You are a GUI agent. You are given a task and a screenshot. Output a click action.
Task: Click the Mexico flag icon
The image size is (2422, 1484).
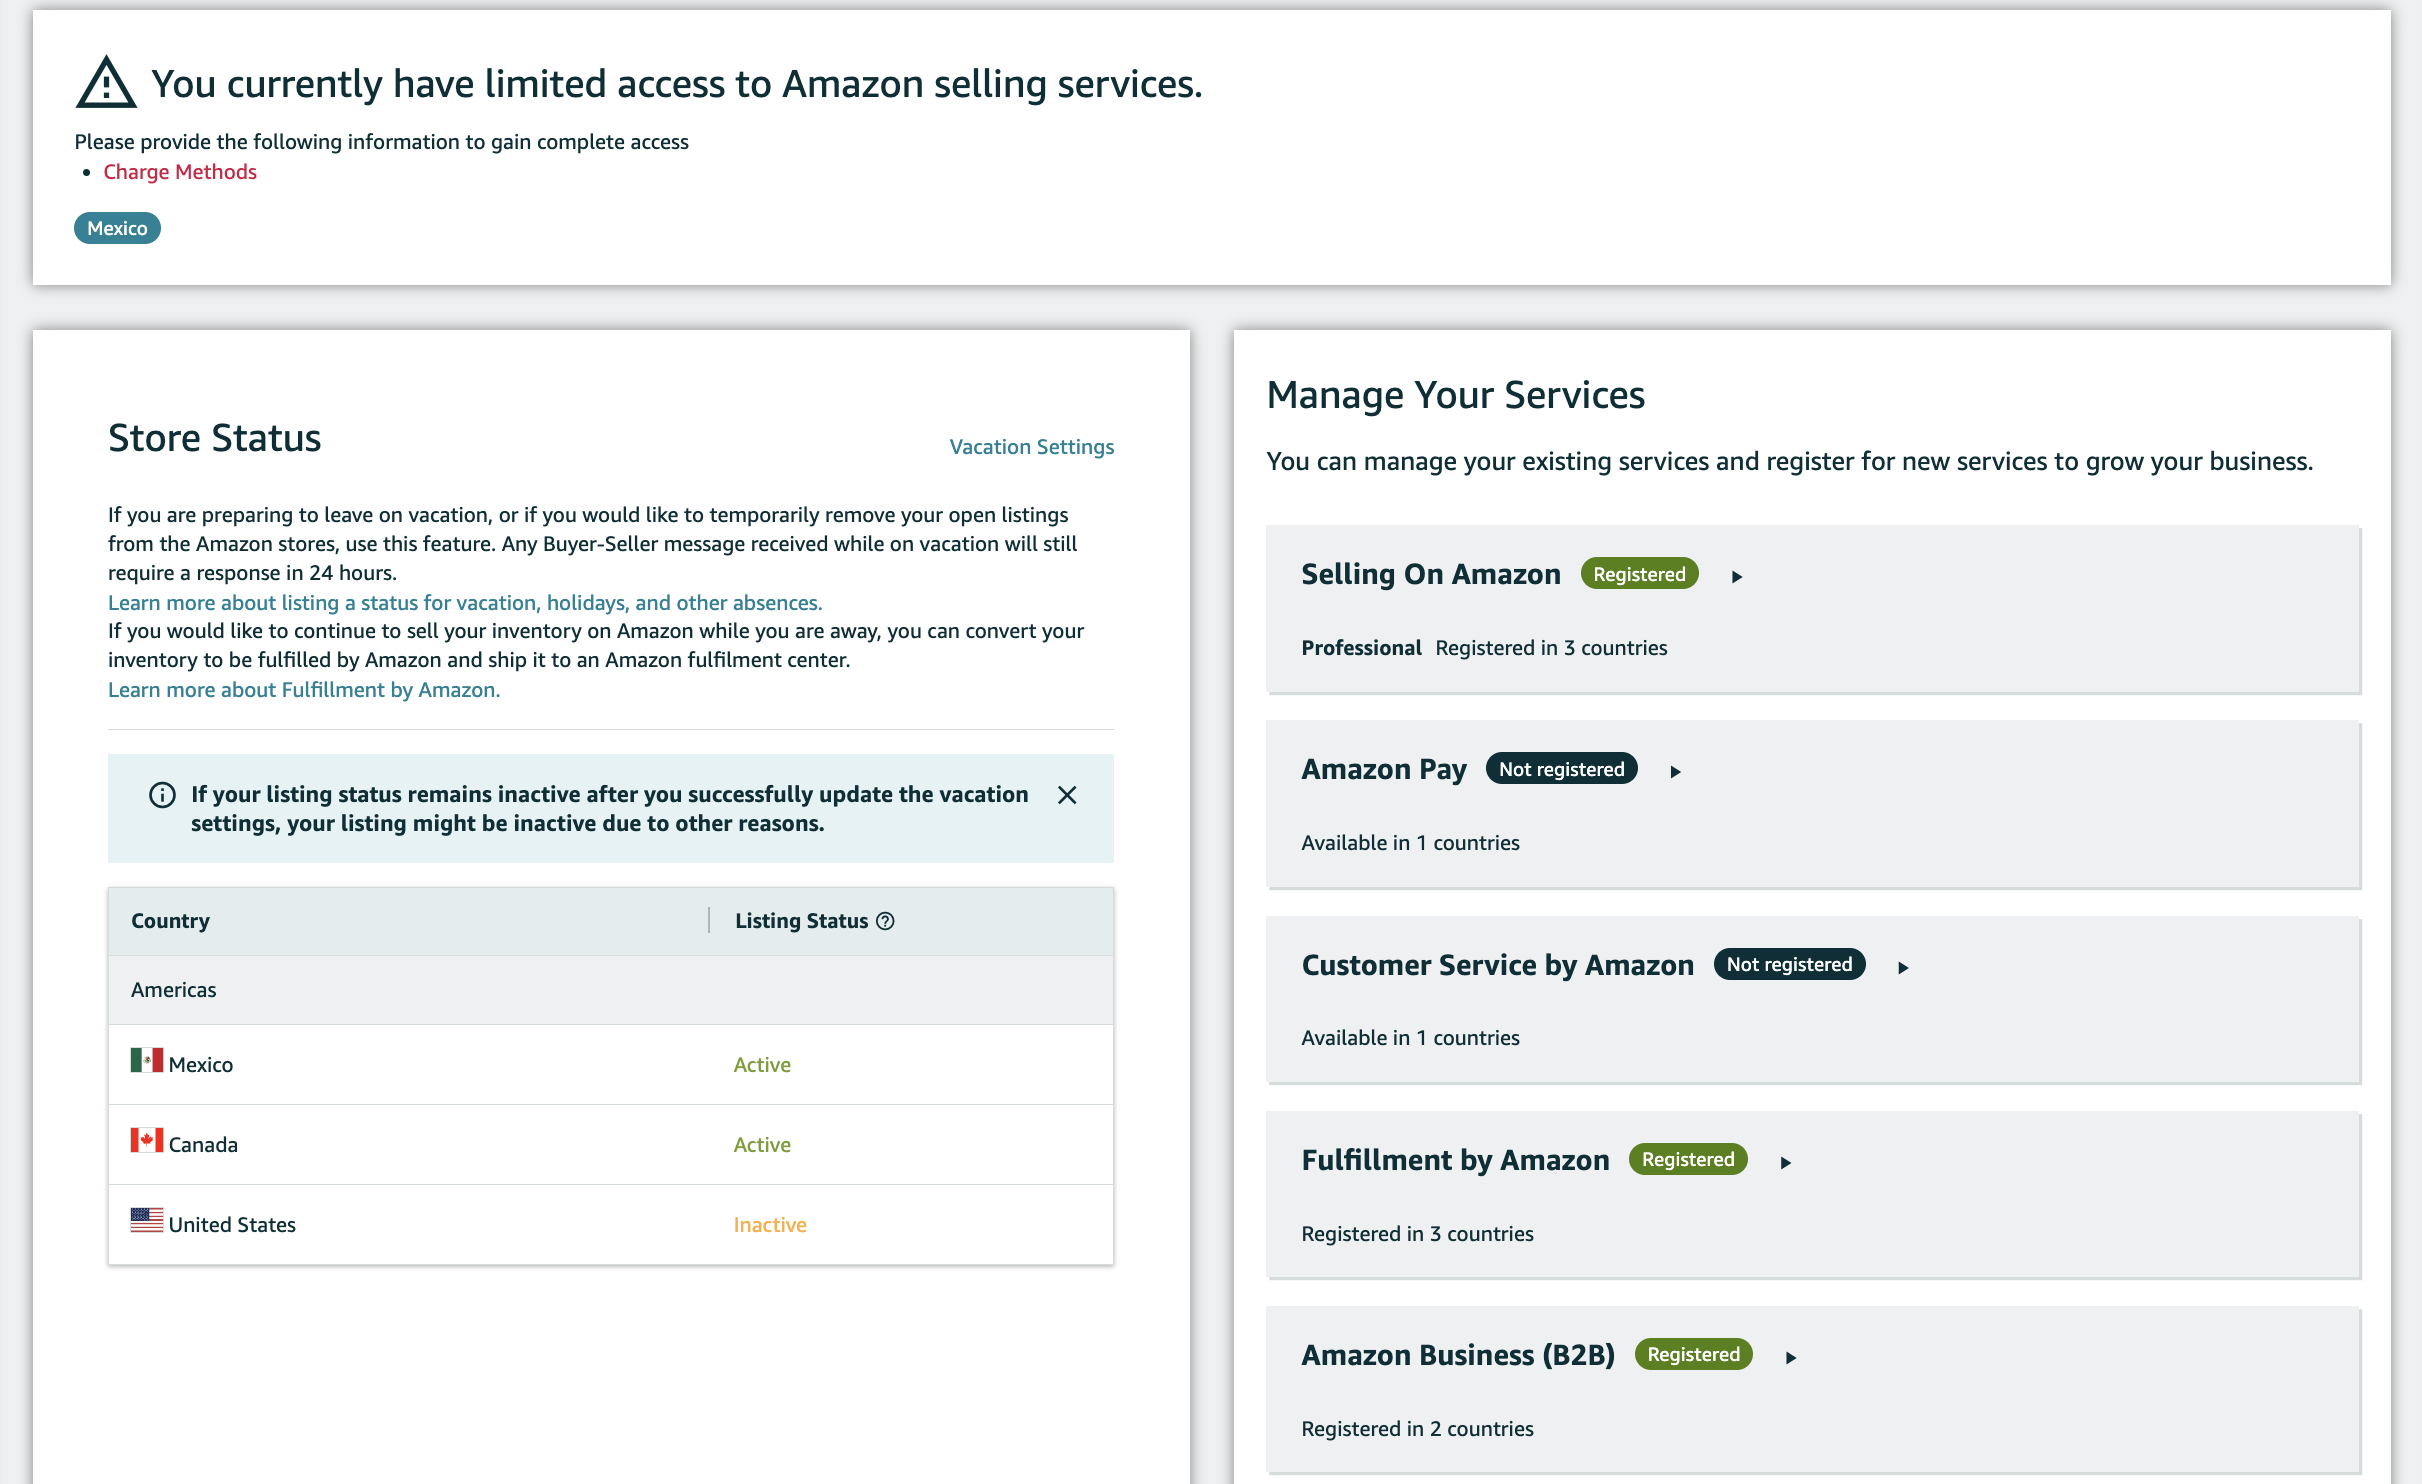pyautogui.click(x=147, y=1060)
